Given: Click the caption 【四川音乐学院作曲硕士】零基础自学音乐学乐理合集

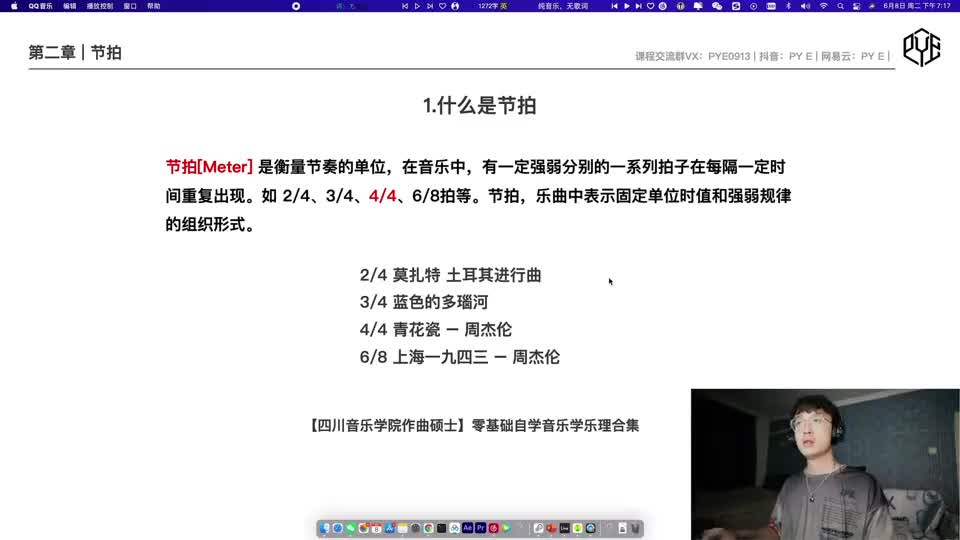Looking at the screenshot, I should tap(473, 425).
